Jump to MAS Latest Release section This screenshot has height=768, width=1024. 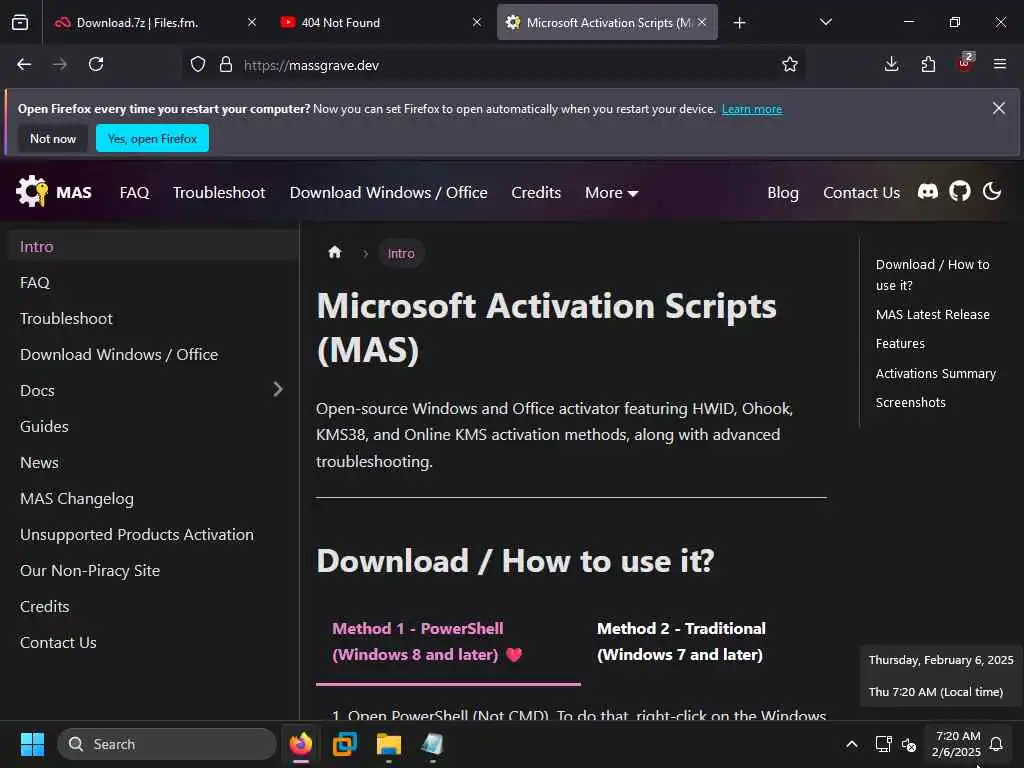coord(933,314)
